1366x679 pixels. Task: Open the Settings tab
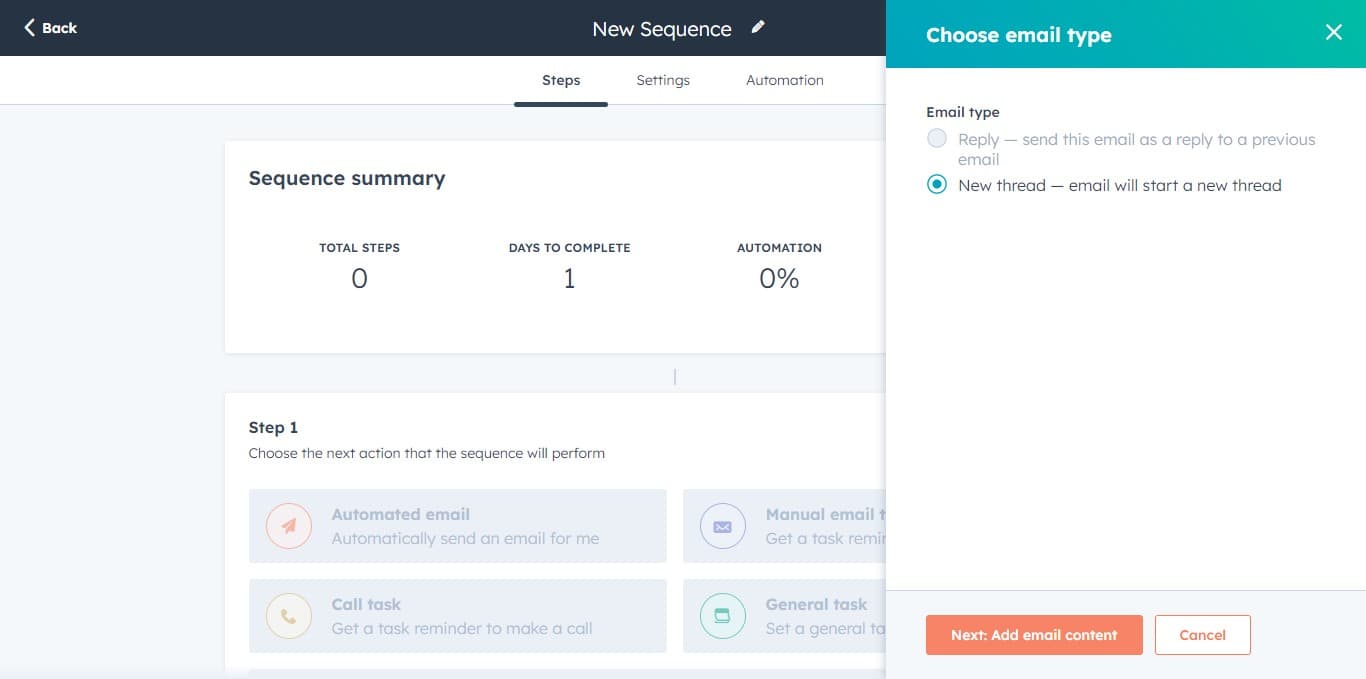tap(663, 80)
